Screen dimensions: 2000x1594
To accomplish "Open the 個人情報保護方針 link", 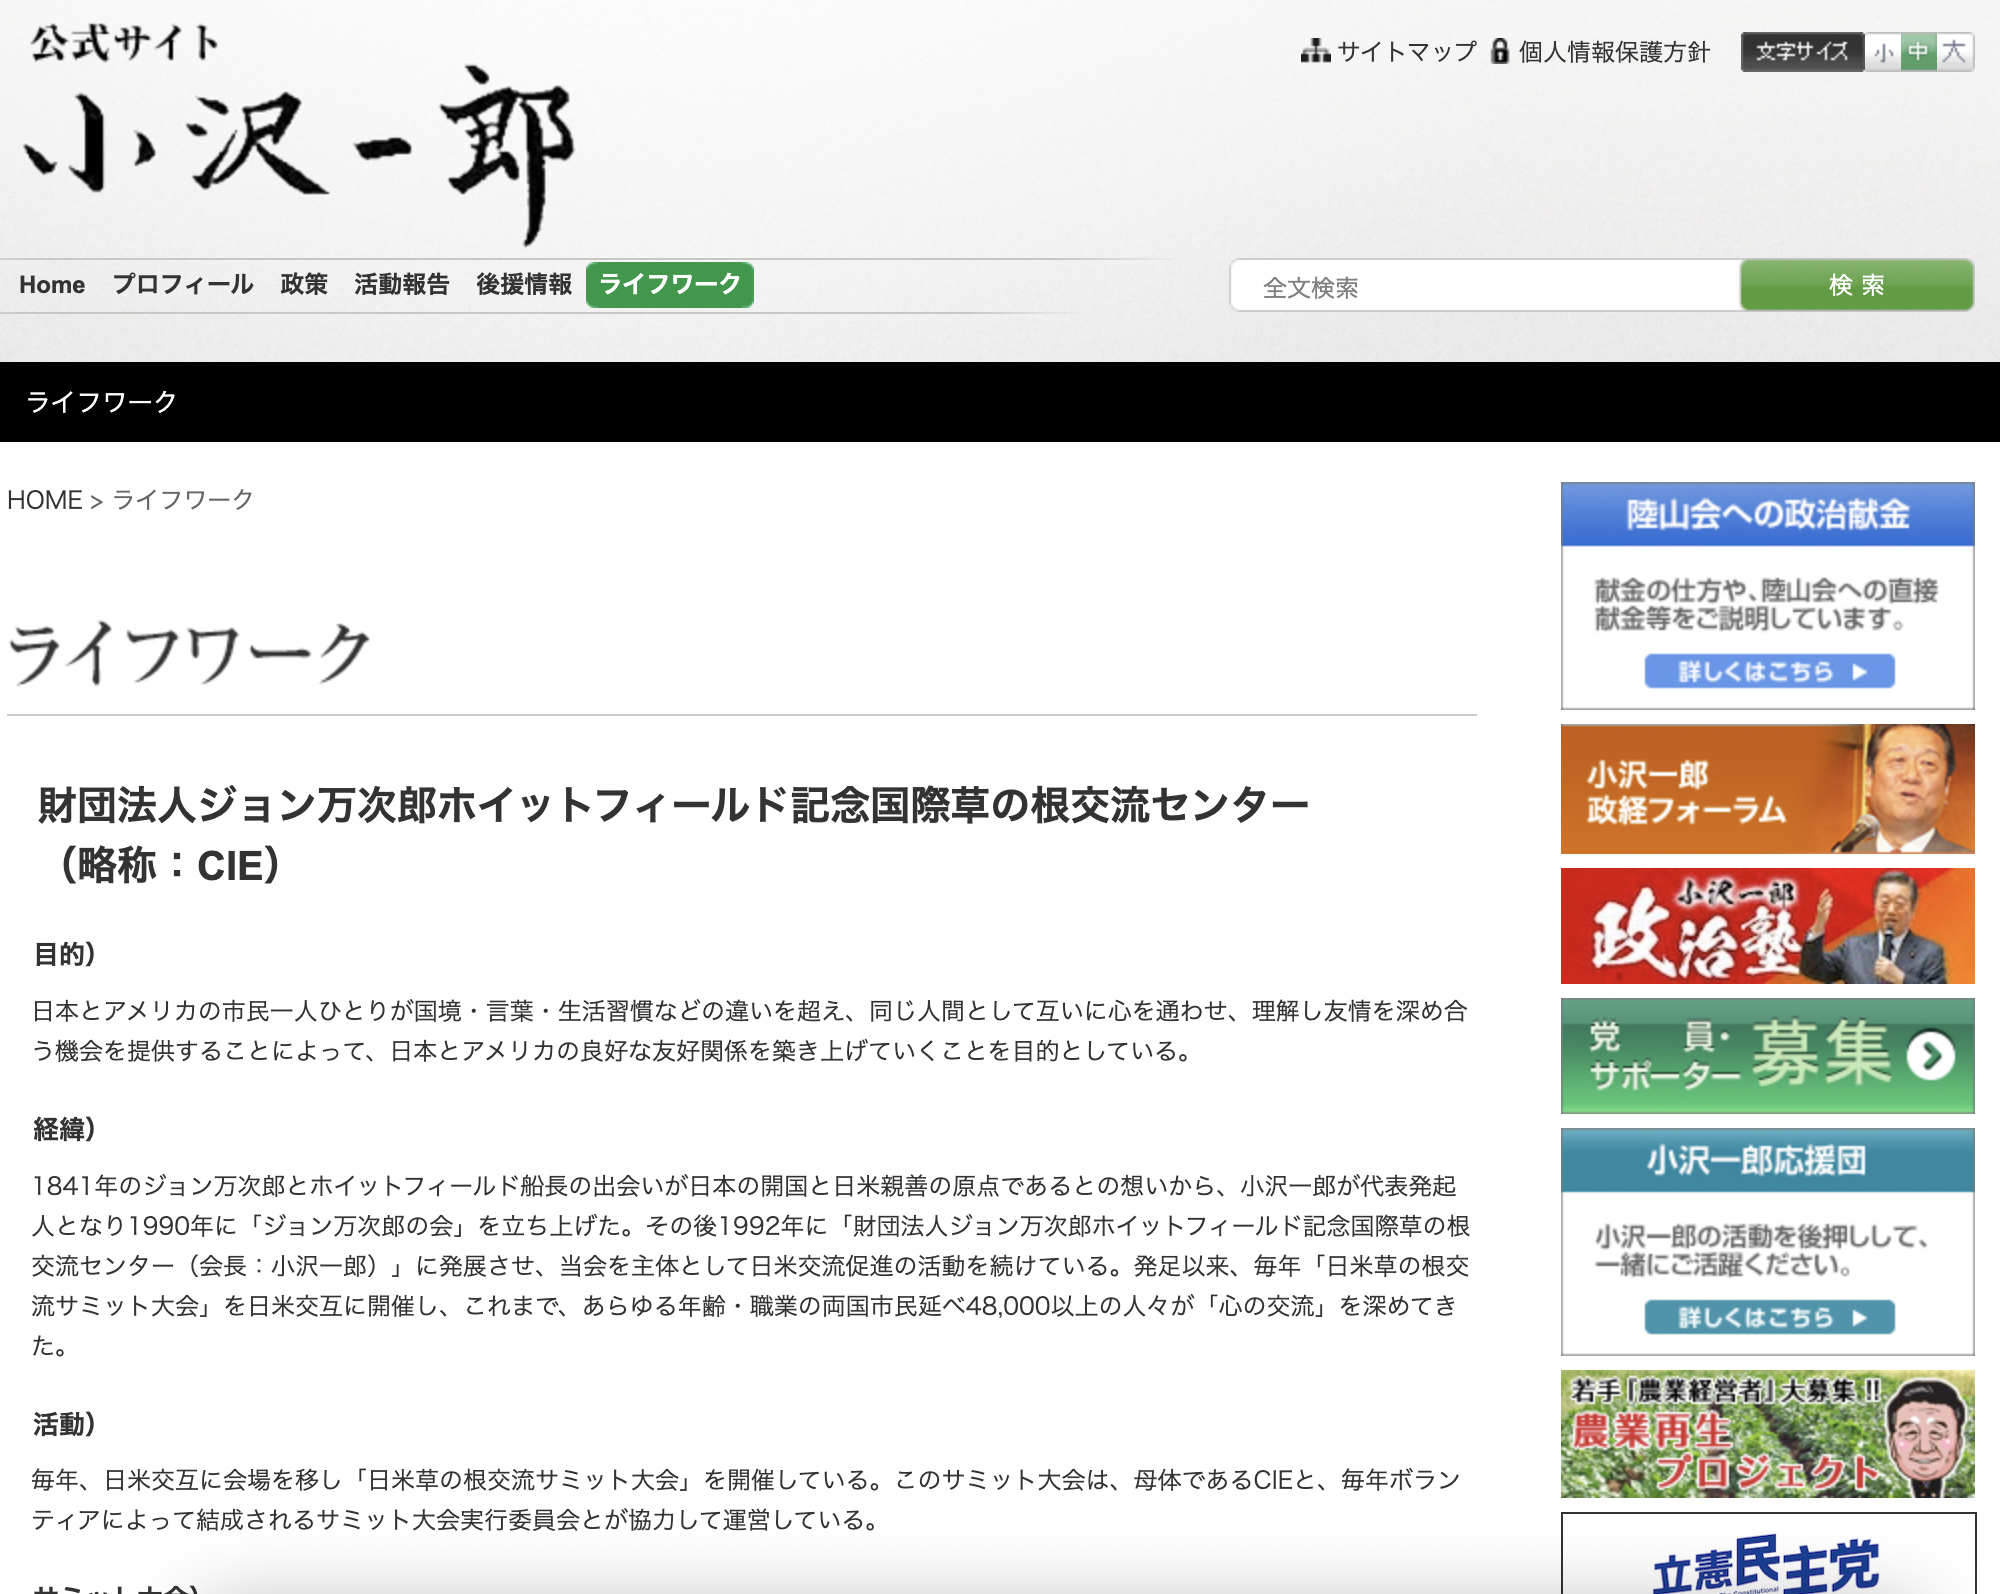I will [x=1614, y=51].
